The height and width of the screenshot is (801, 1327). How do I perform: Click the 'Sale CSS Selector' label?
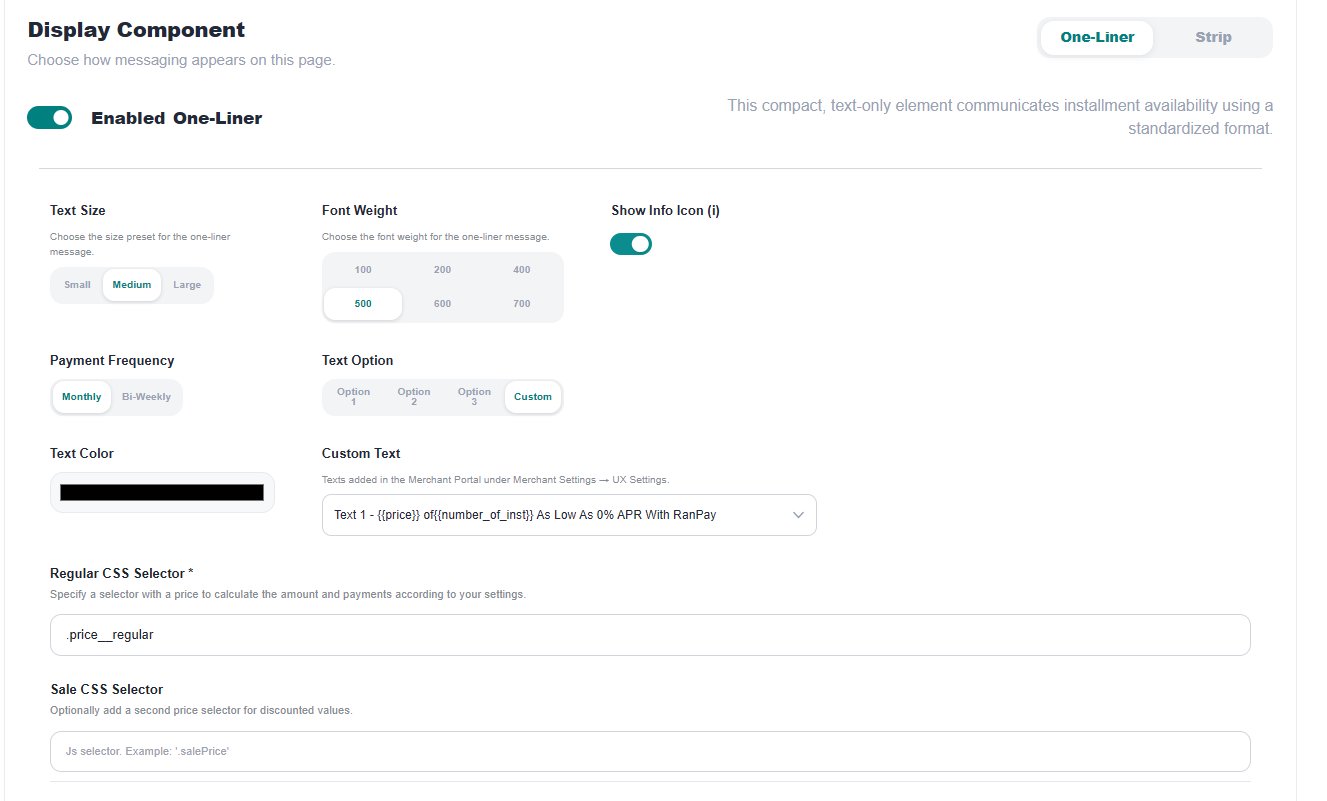[x=107, y=690]
